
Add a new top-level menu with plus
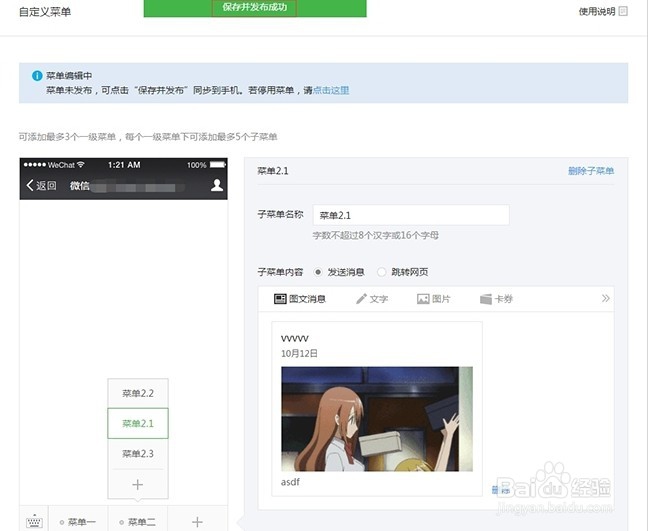pos(198,521)
